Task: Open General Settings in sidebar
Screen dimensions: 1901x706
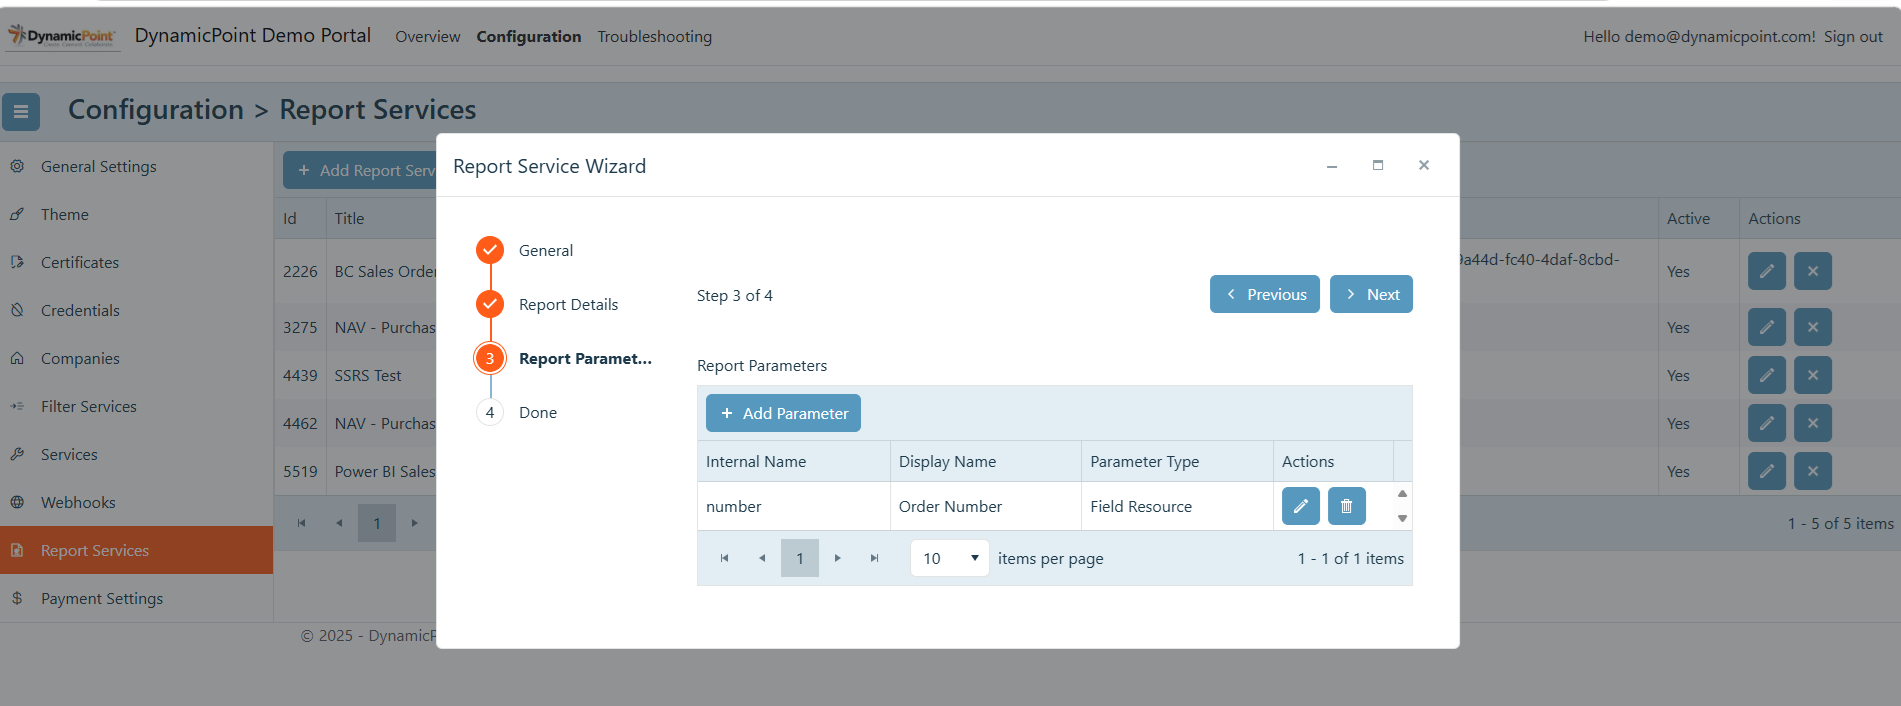Action: 136,166
